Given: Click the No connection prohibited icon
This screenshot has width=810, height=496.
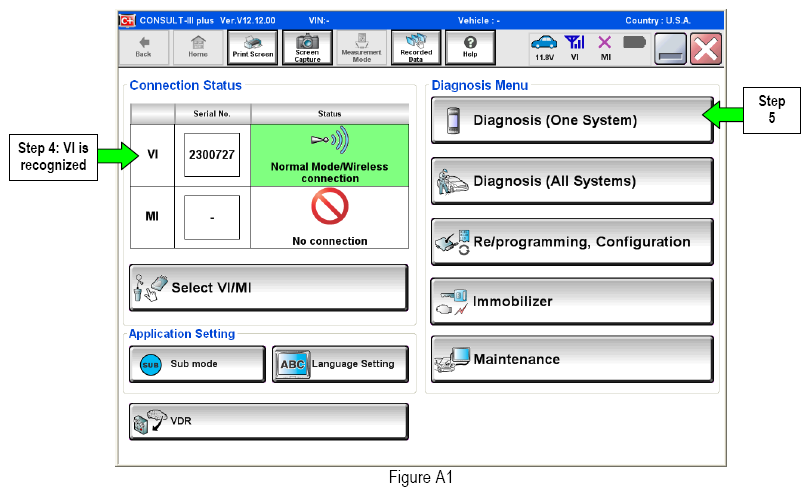Looking at the screenshot, I should tap(330, 206).
